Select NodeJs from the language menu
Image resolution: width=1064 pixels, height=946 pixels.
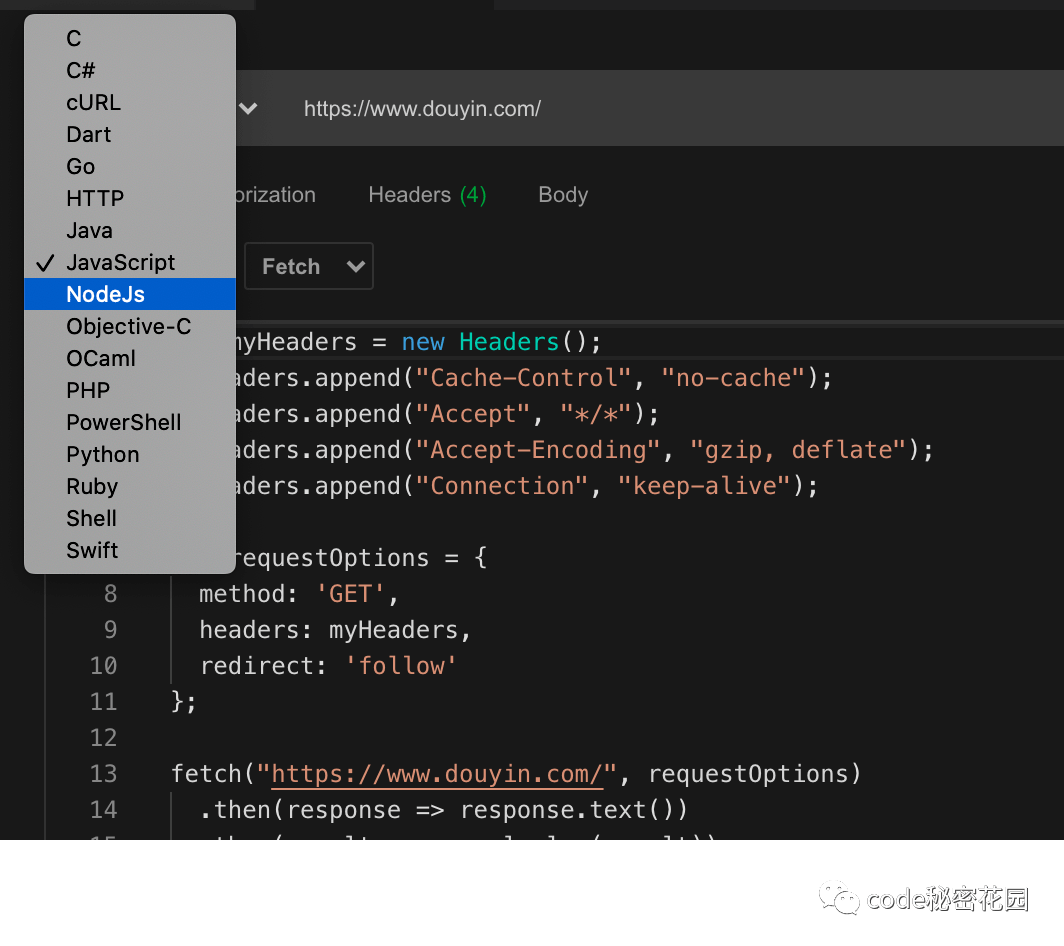tap(106, 294)
